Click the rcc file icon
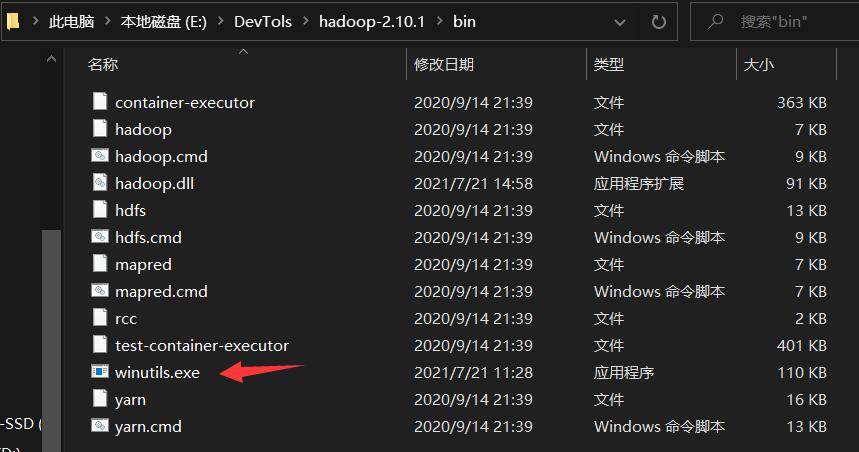This screenshot has height=452, width=859. pyautogui.click(x=99, y=318)
